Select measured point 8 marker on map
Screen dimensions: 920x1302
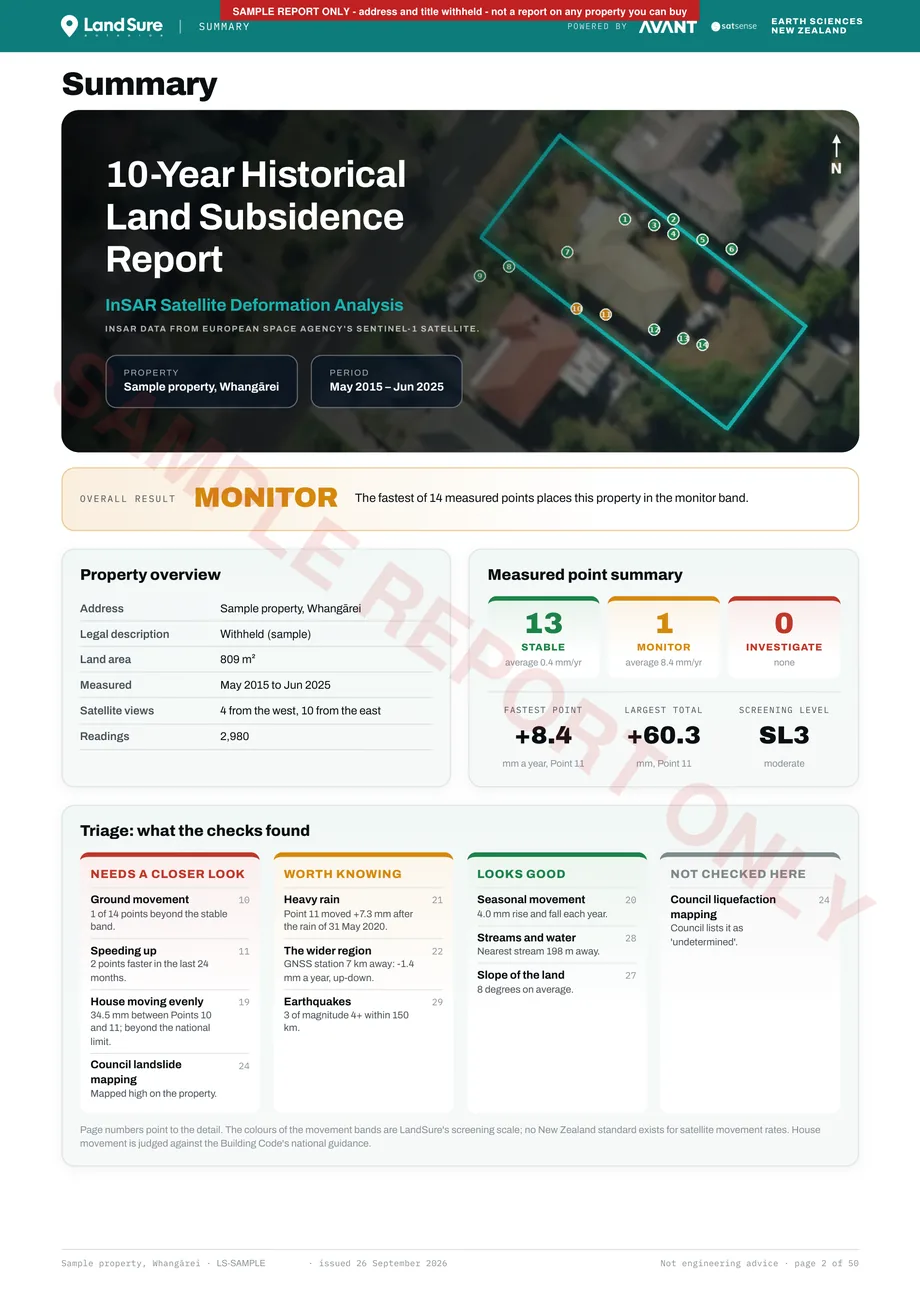pos(509,267)
